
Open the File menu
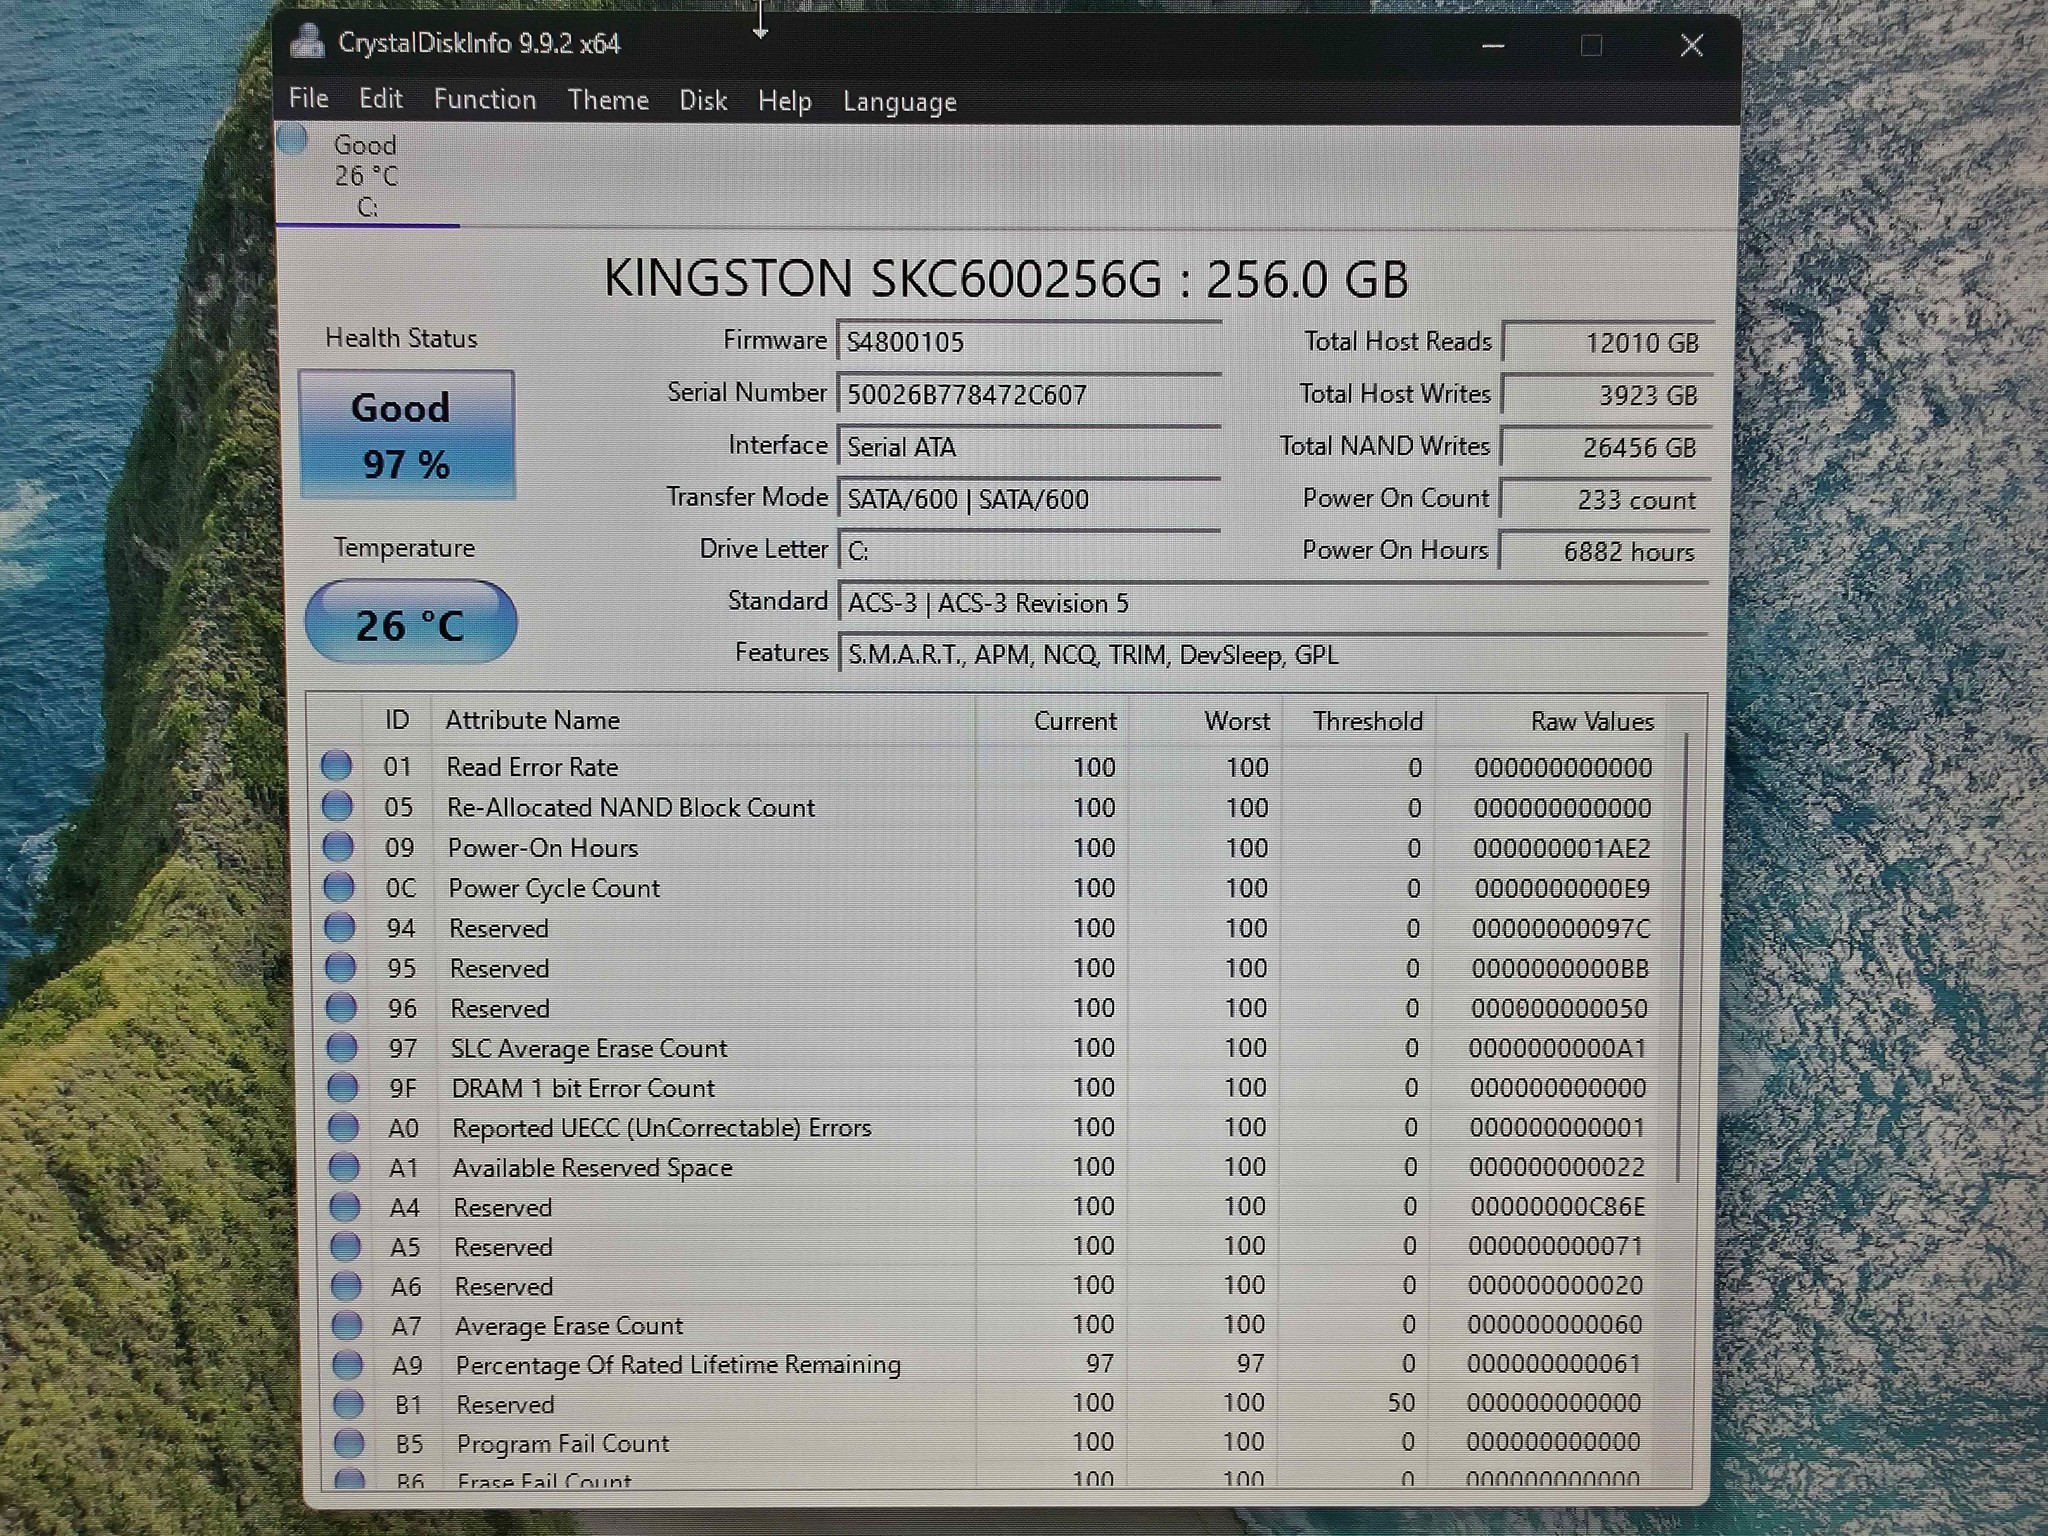coord(308,98)
